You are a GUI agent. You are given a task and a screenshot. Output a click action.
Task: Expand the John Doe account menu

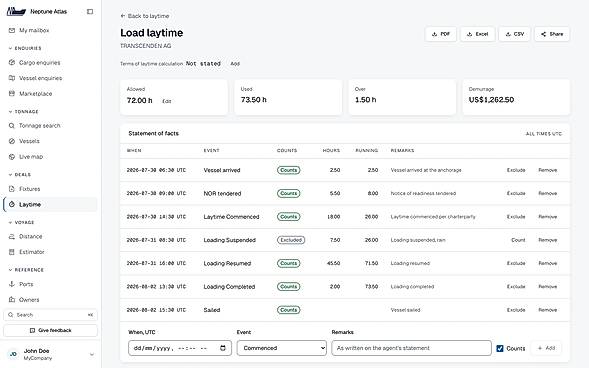click(x=92, y=354)
